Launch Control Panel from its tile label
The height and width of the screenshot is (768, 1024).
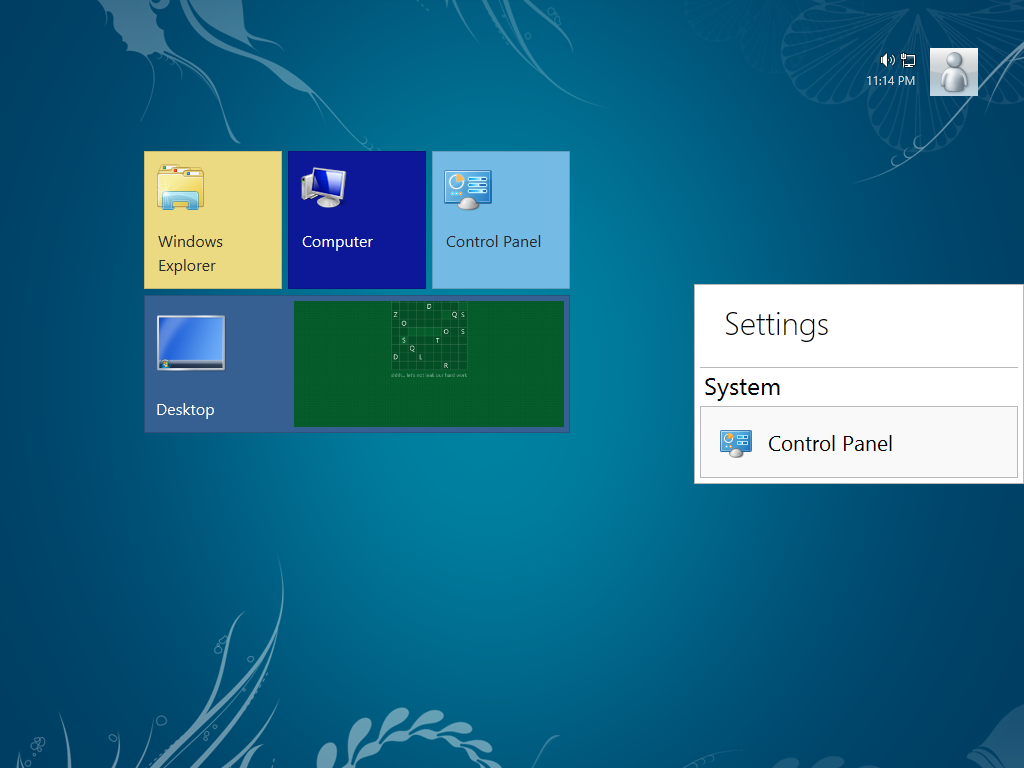pos(493,242)
